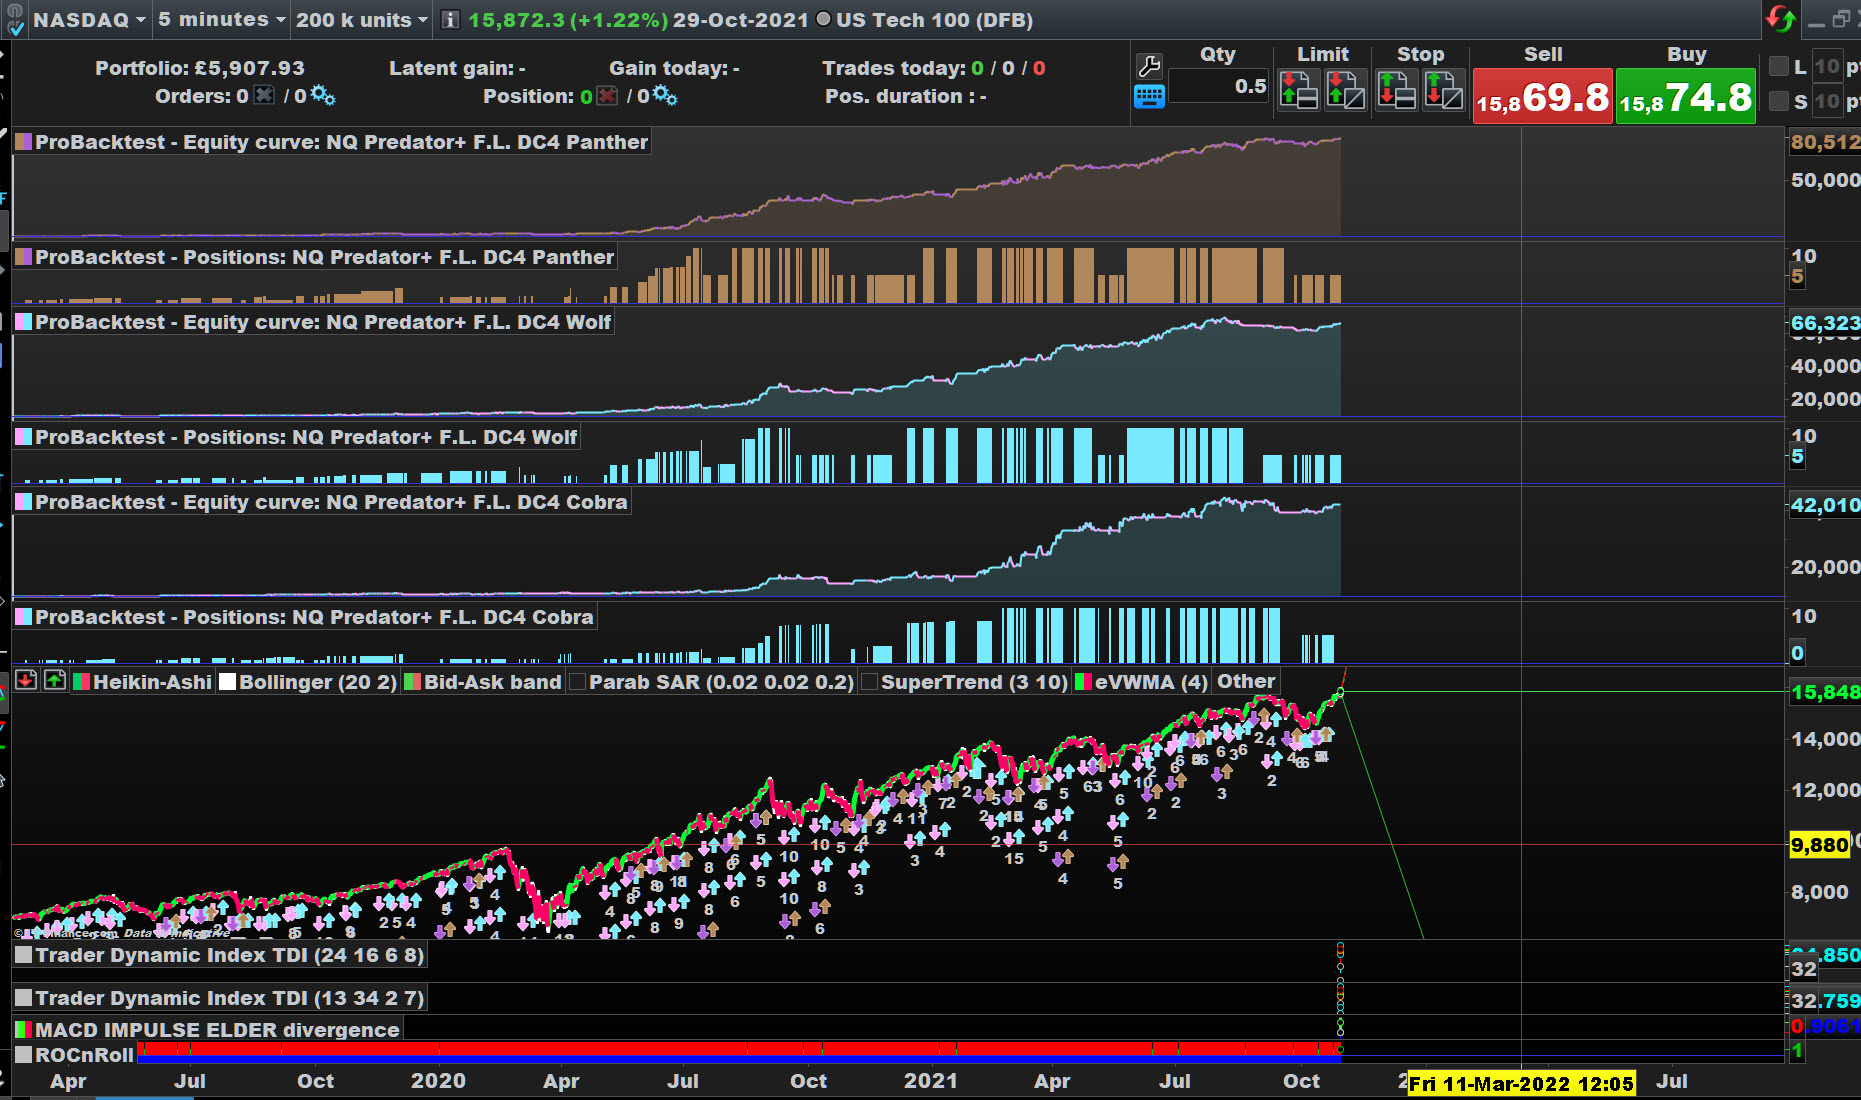The width and height of the screenshot is (1861, 1100).
Task: Expand the 5 minutes timeframe dropdown
Action: pos(221,20)
